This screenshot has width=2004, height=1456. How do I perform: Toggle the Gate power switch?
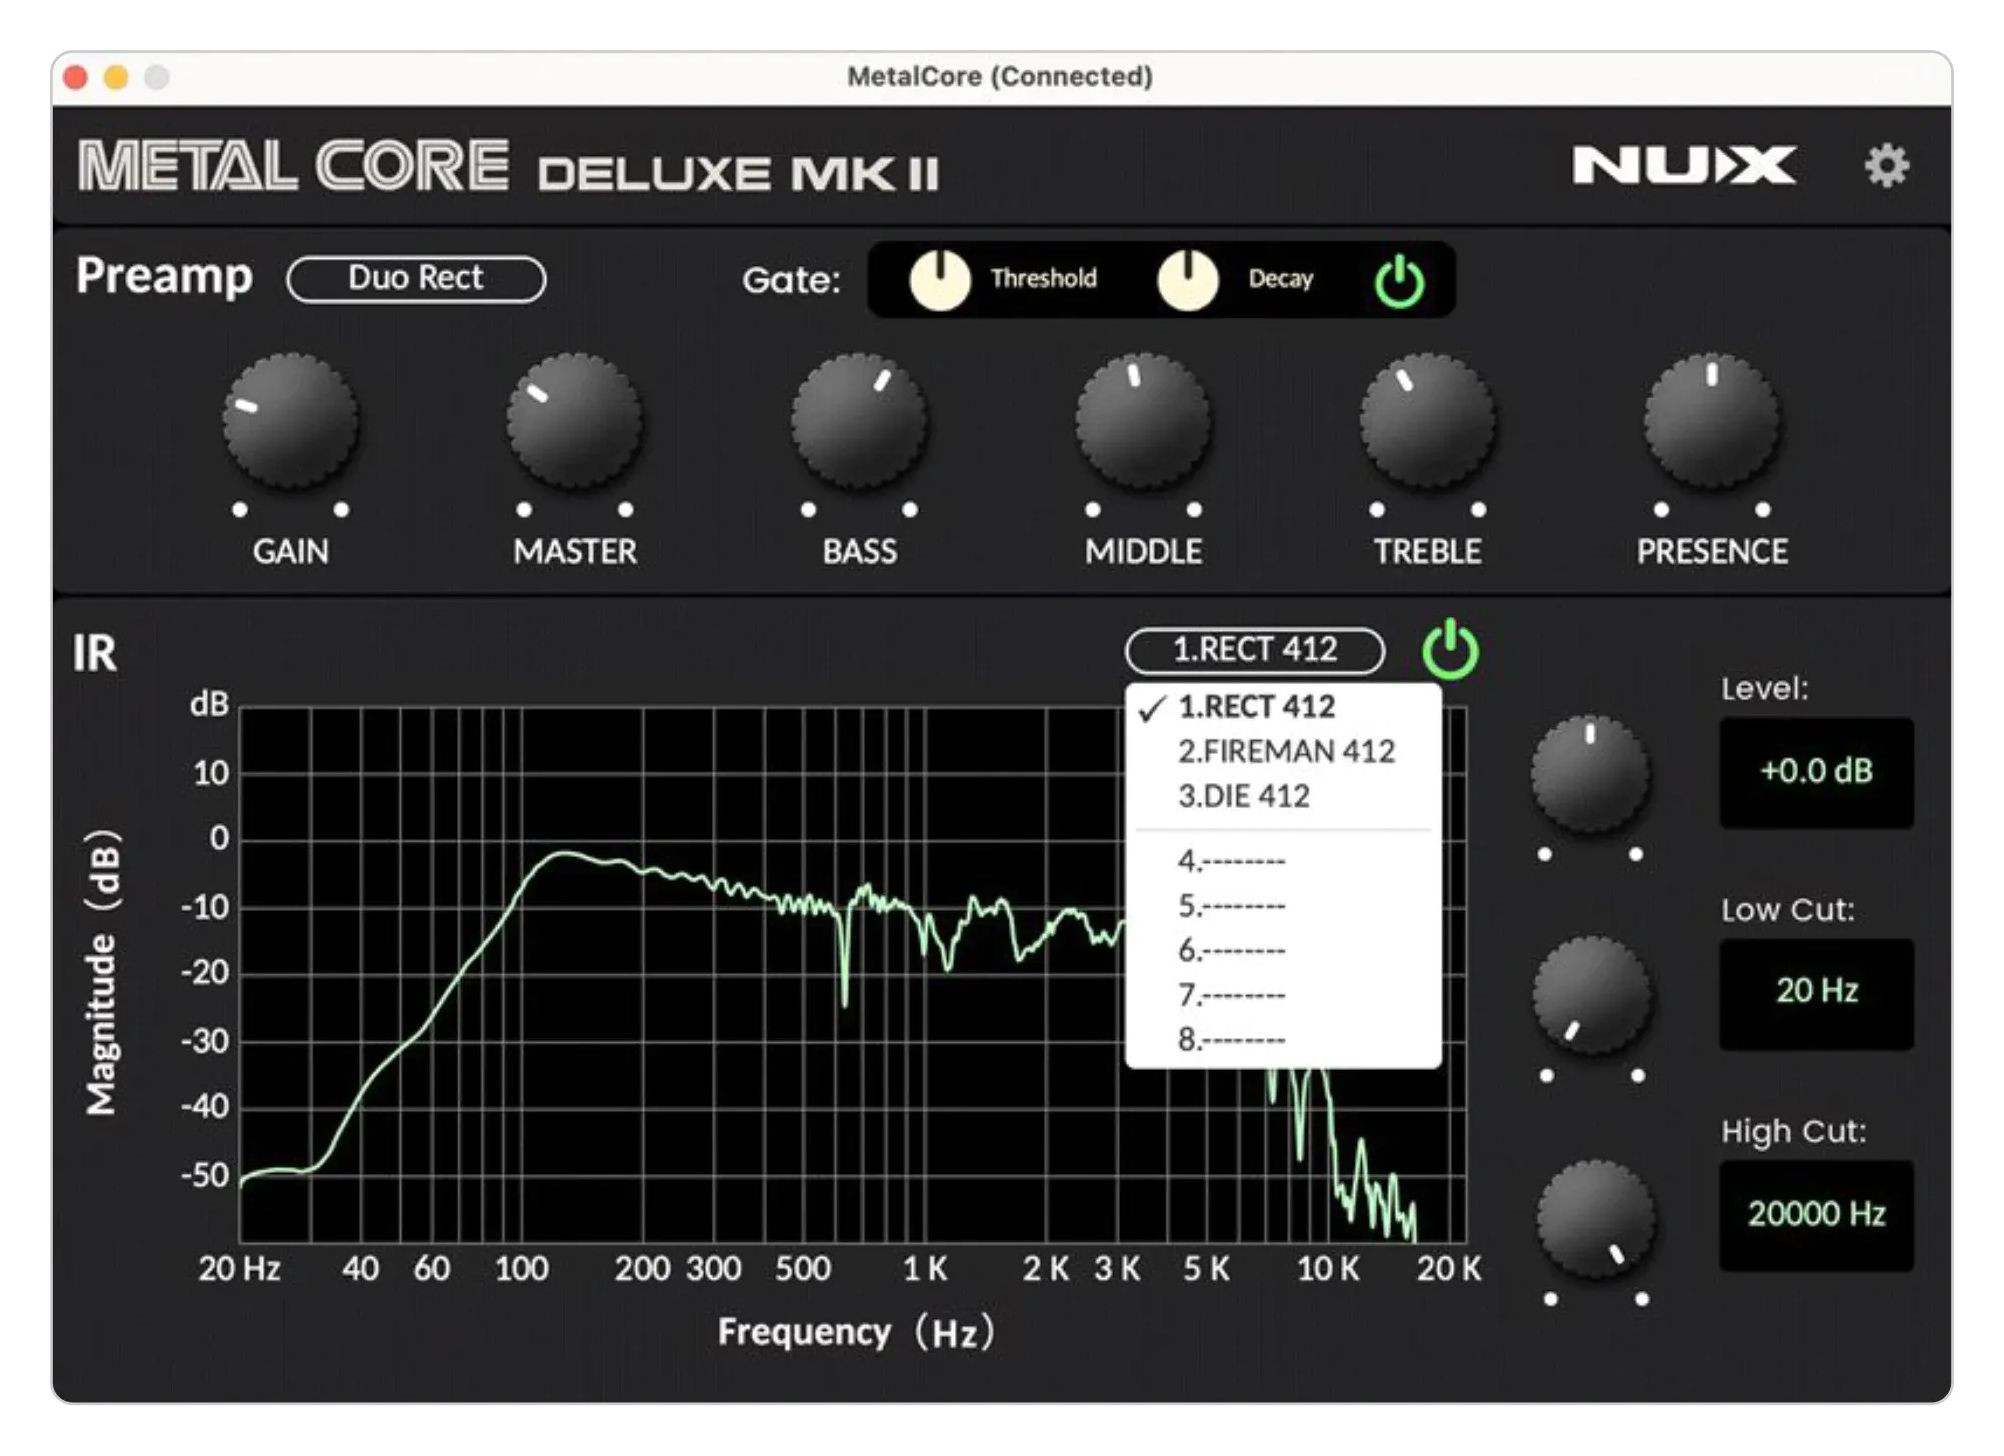(1401, 278)
